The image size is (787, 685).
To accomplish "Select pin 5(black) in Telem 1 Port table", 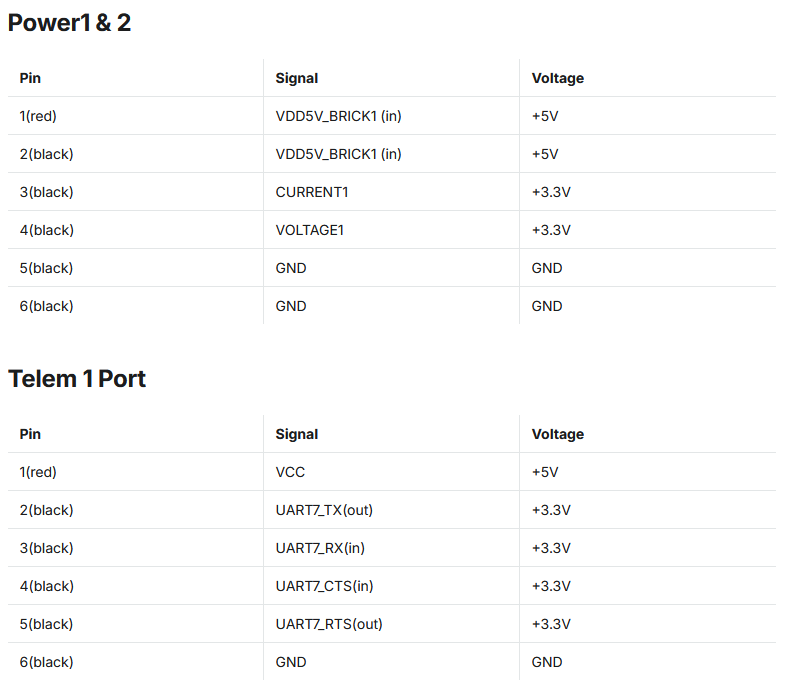I will tap(46, 624).
